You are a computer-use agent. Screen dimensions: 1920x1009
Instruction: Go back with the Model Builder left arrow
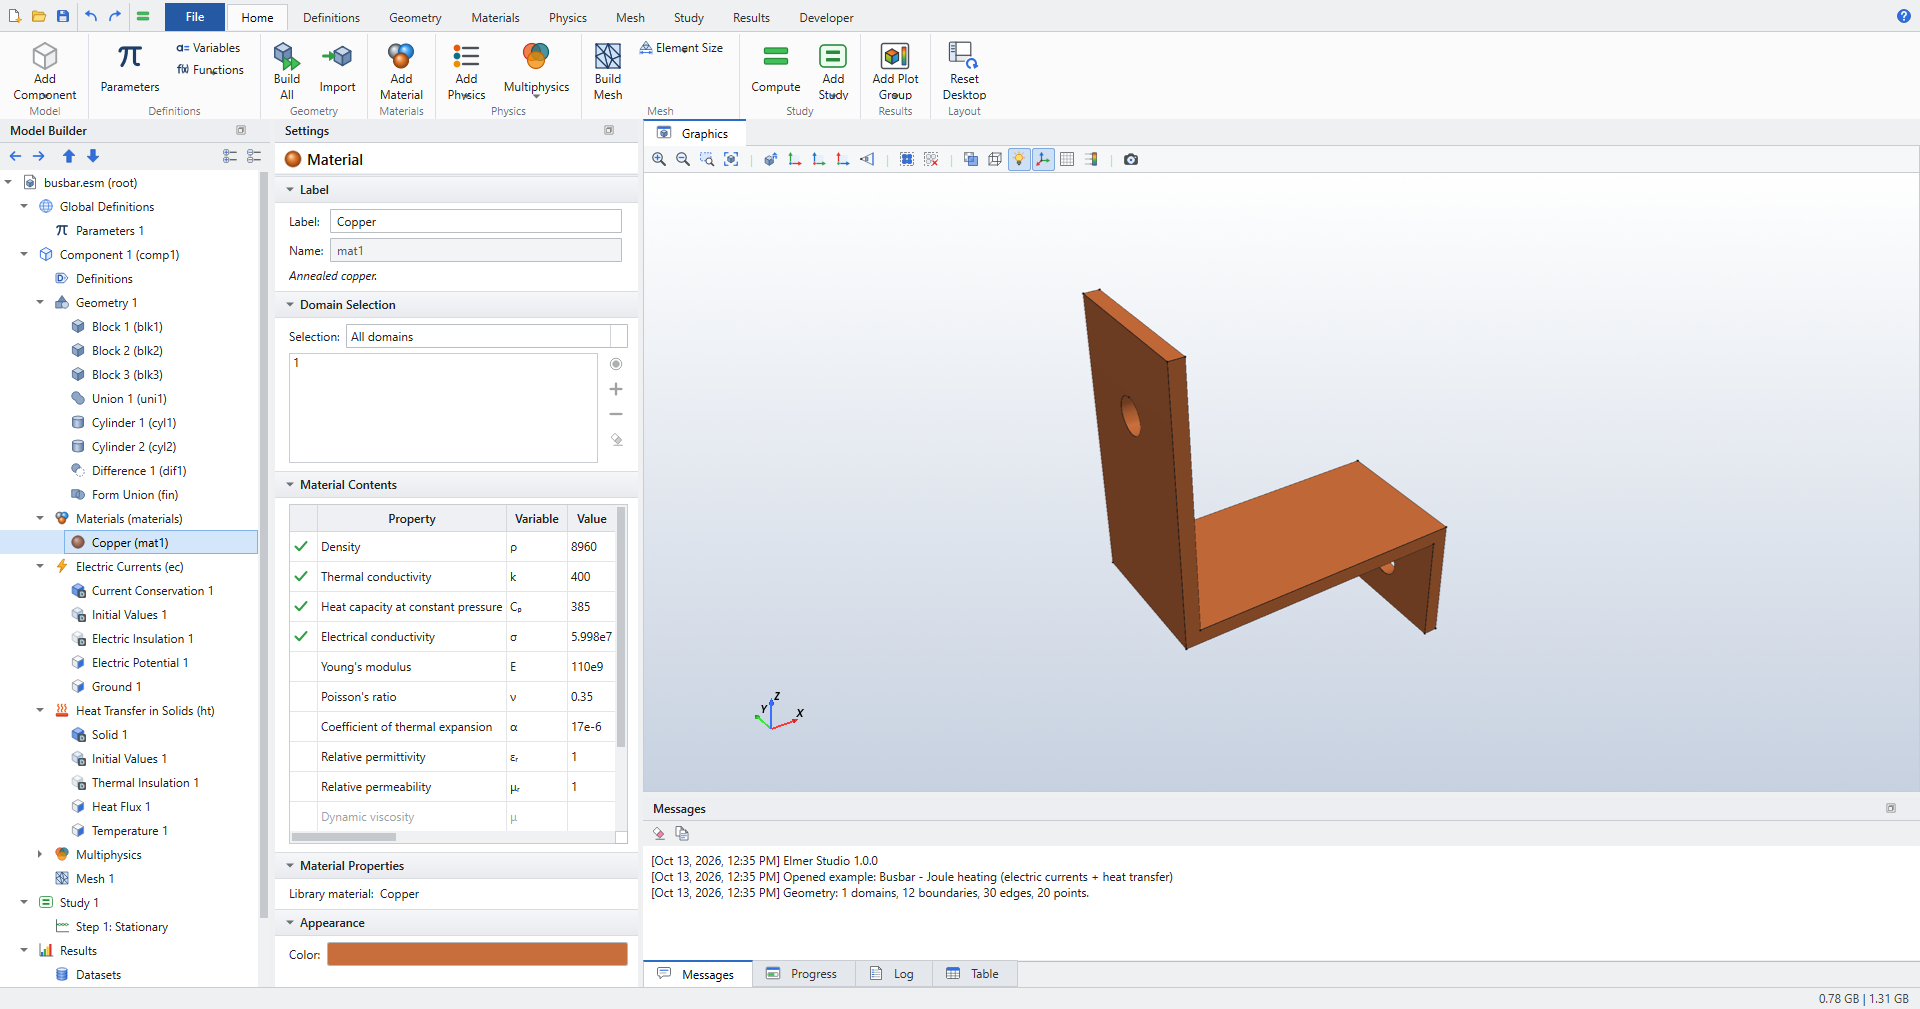[15, 156]
